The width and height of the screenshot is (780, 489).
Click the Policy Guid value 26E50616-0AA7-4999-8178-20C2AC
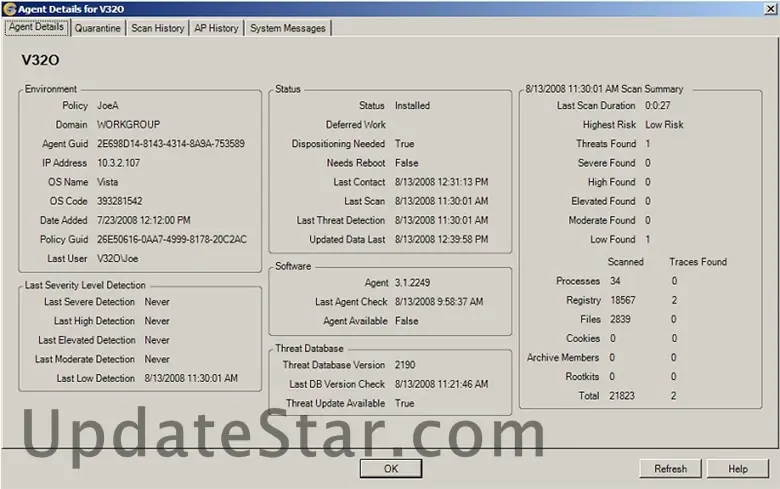pos(172,239)
